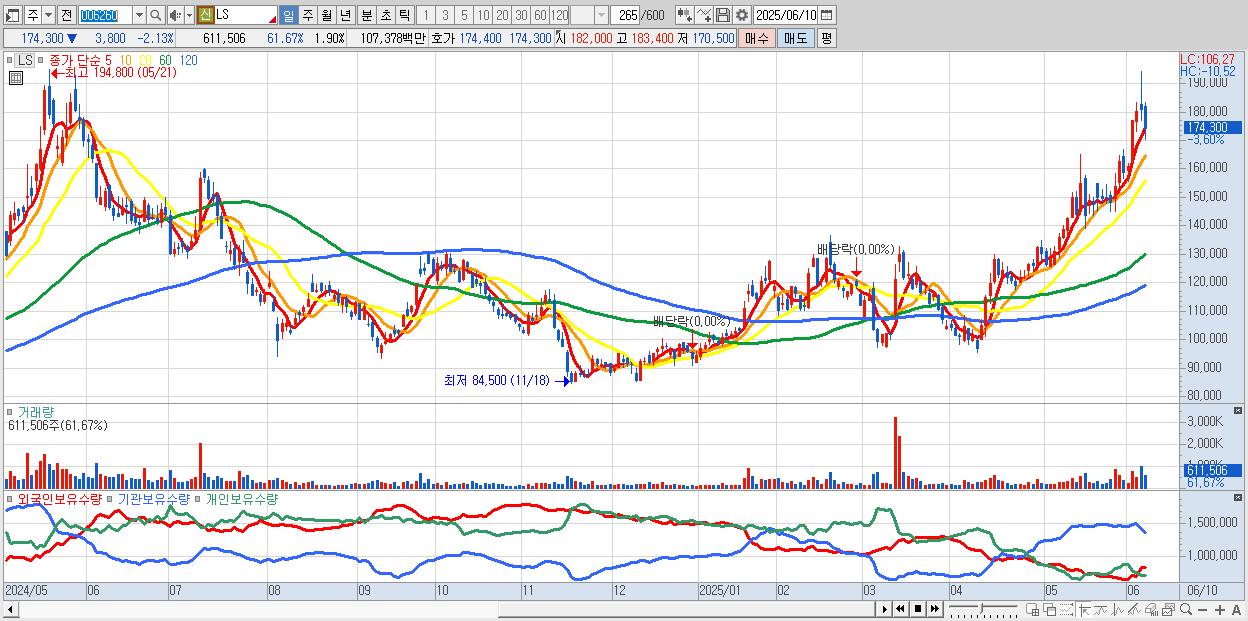Click the 평 button
Screen dimensions: 1248x621
(826, 38)
